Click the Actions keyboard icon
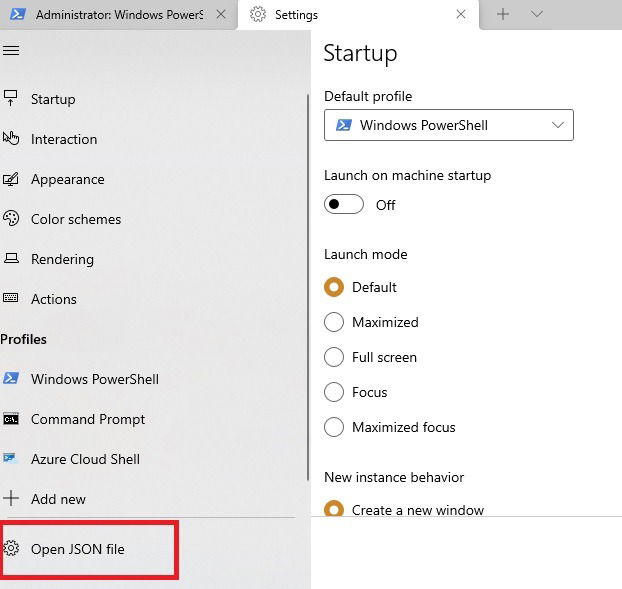Image resolution: width=622 pixels, height=589 pixels. [11, 297]
